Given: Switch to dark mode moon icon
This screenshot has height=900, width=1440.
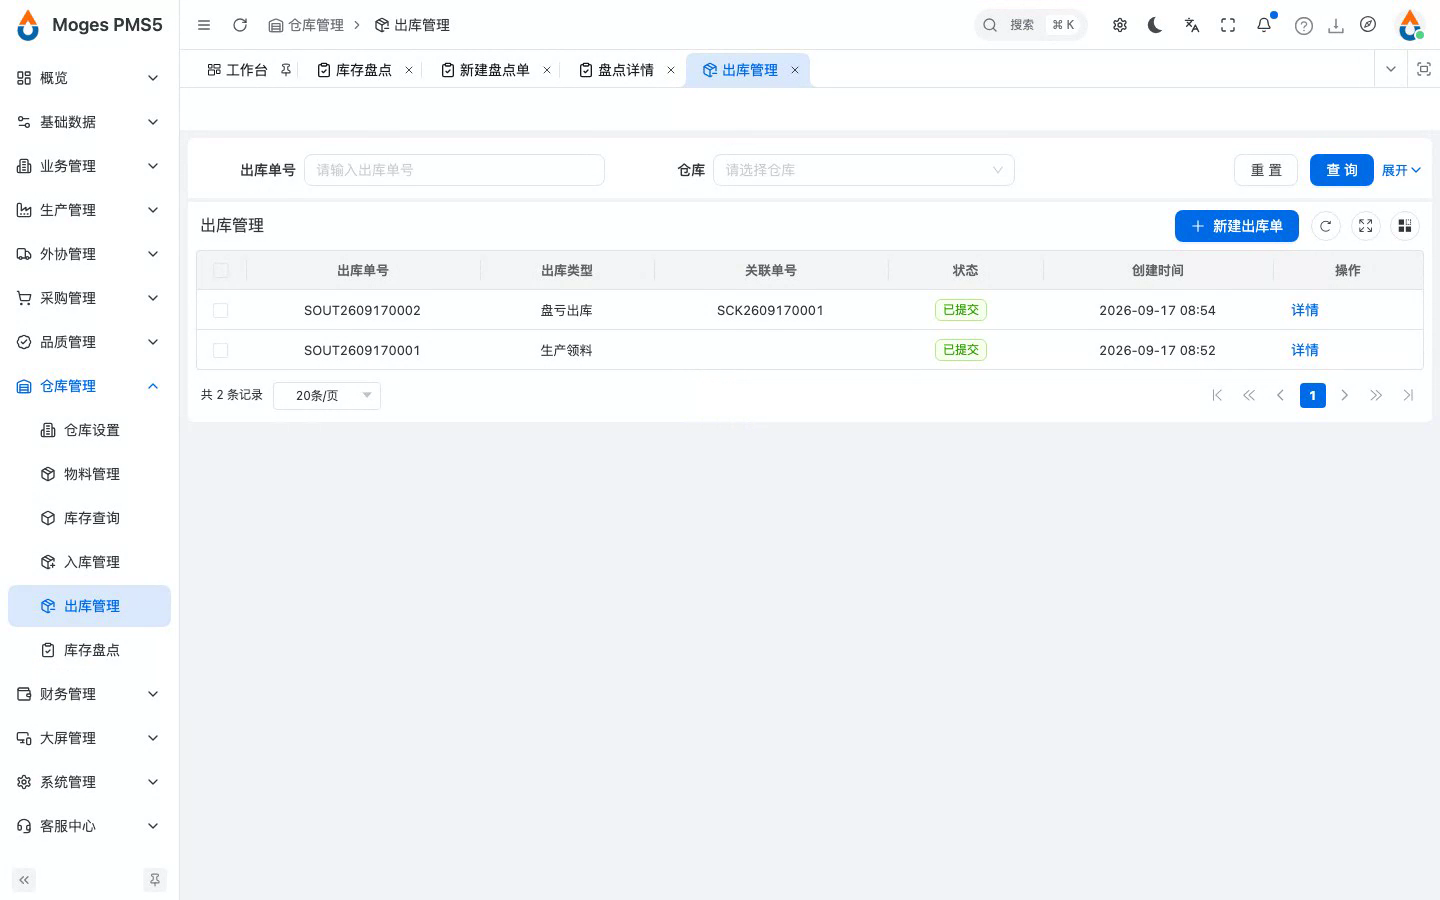Looking at the screenshot, I should [1155, 25].
